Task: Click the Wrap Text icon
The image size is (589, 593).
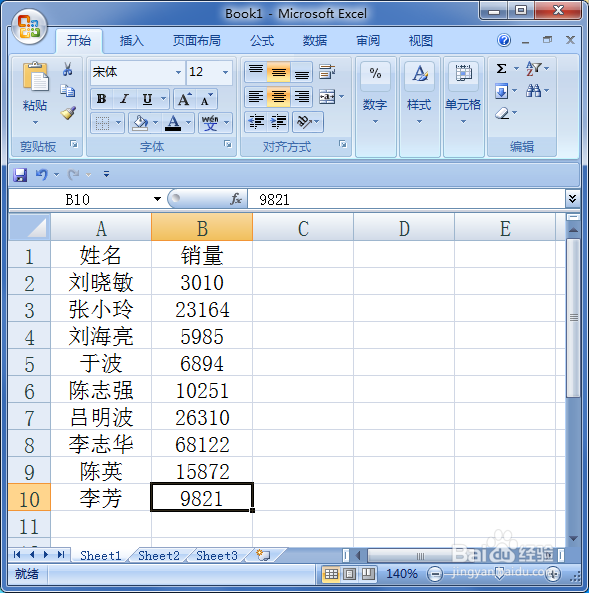Action: [x=327, y=72]
